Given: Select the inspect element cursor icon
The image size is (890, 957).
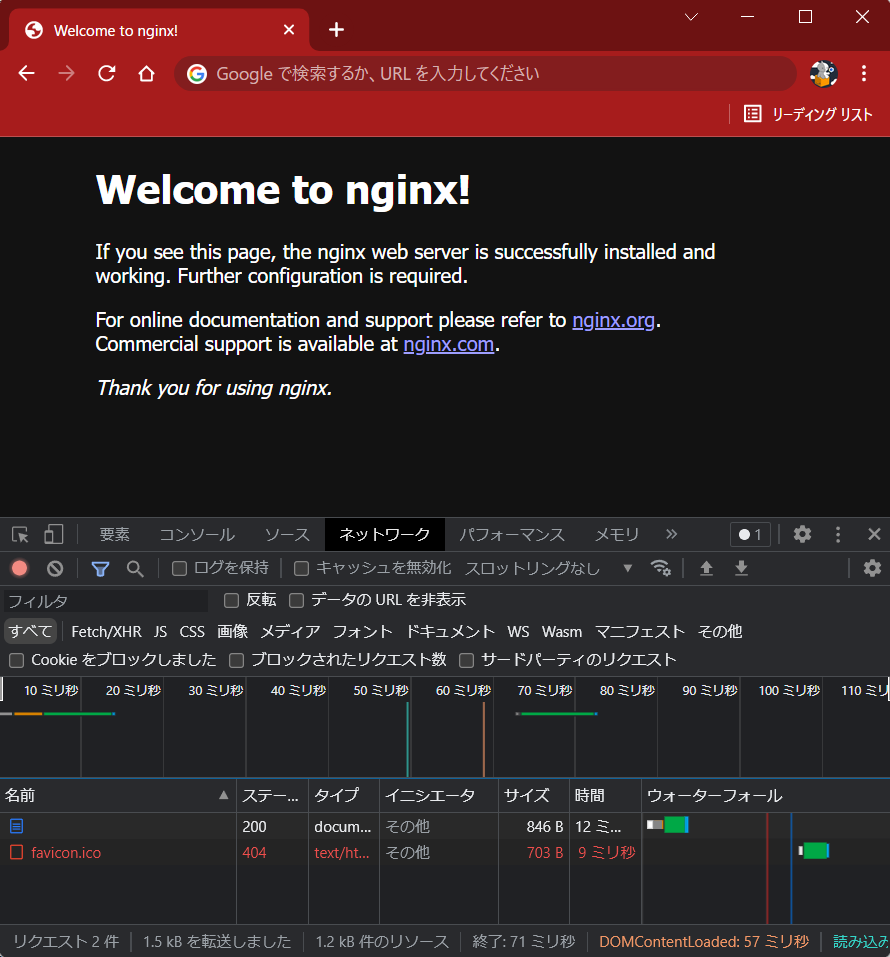Looking at the screenshot, I should coord(18,534).
